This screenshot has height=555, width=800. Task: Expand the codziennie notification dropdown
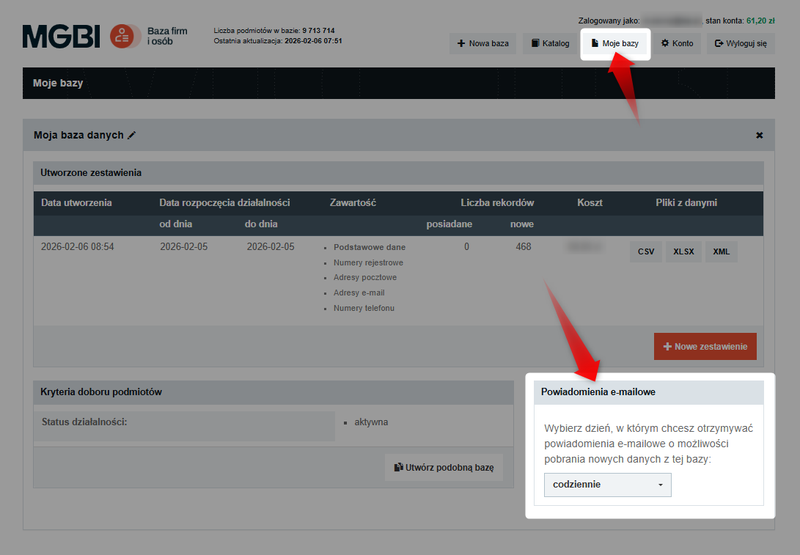coord(607,485)
